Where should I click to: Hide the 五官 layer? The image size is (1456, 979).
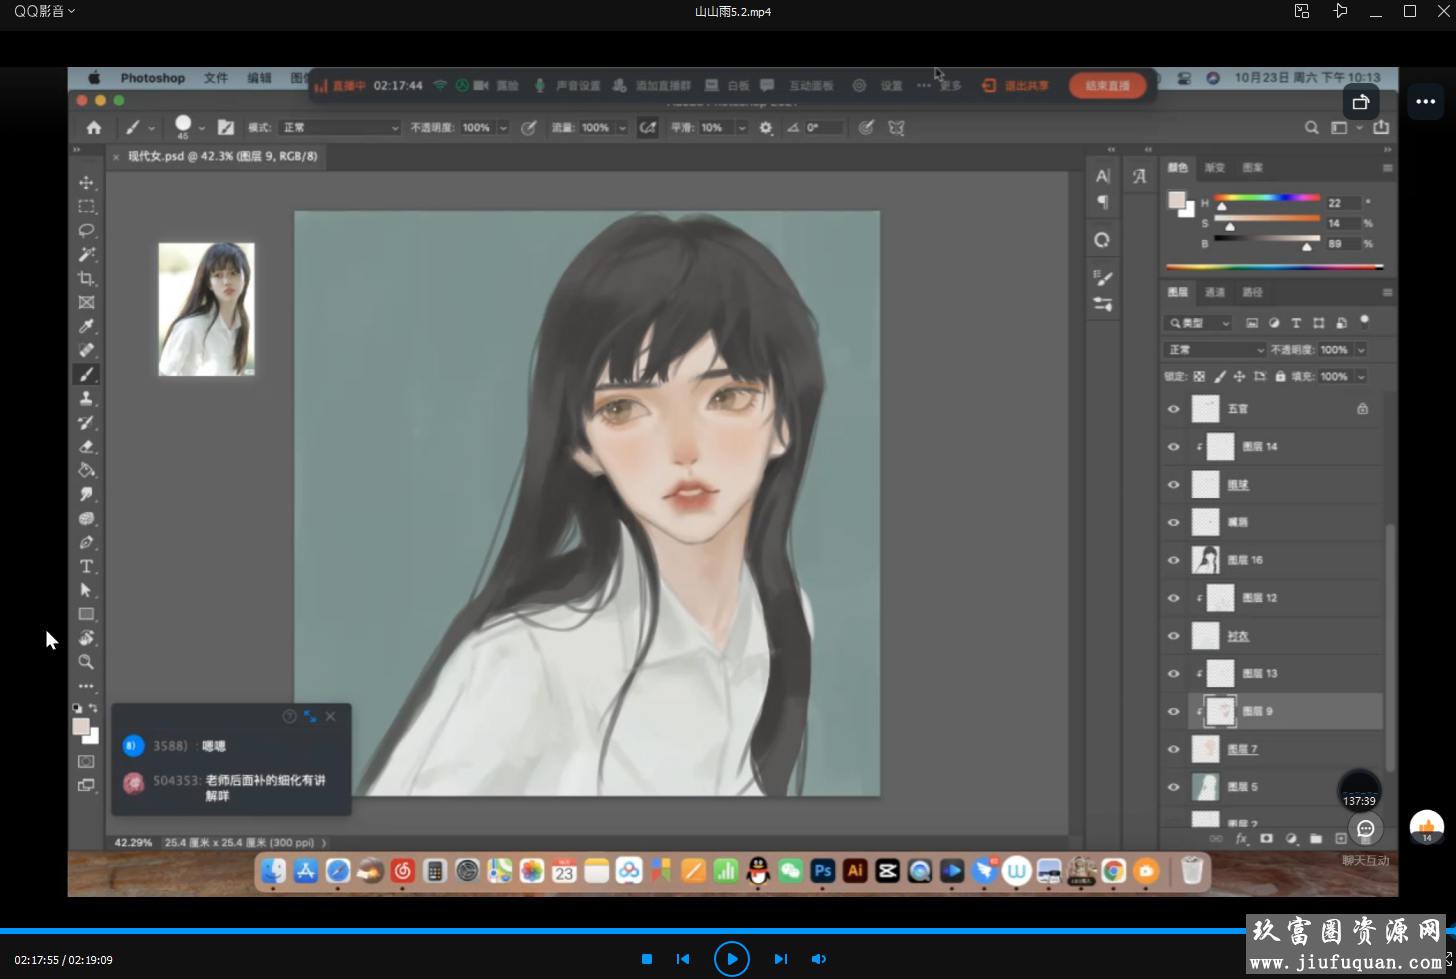pos(1173,409)
